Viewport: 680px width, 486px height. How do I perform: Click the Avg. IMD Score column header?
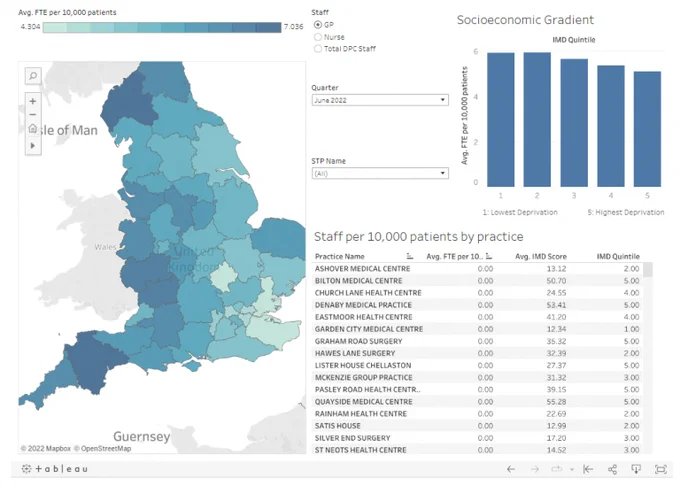click(541, 256)
